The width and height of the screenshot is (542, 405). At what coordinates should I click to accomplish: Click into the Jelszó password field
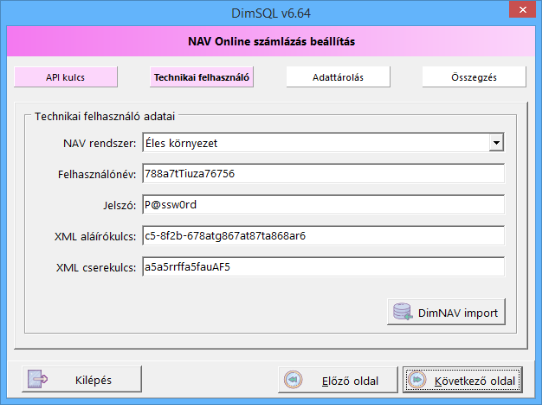coord(323,205)
